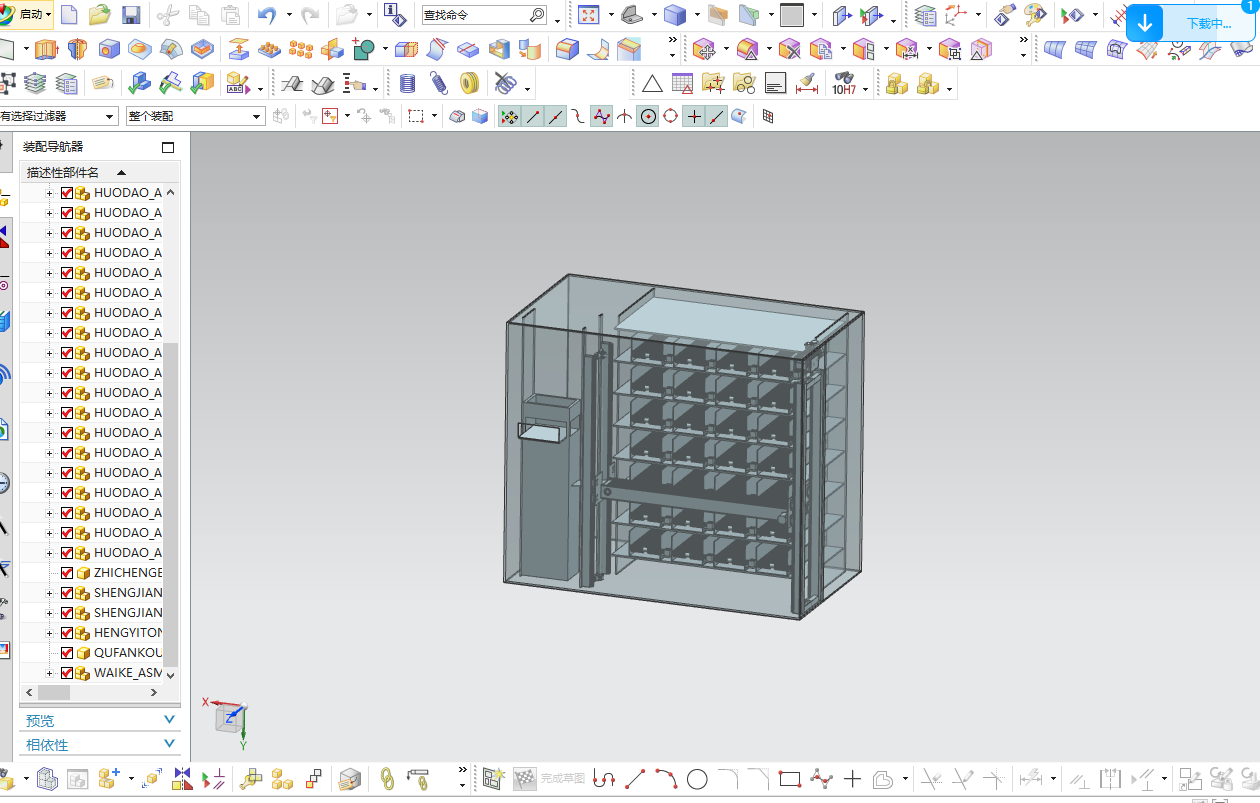This screenshot has height=803, width=1260.
Task: Create a new file with the New icon
Action: [69, 15]
